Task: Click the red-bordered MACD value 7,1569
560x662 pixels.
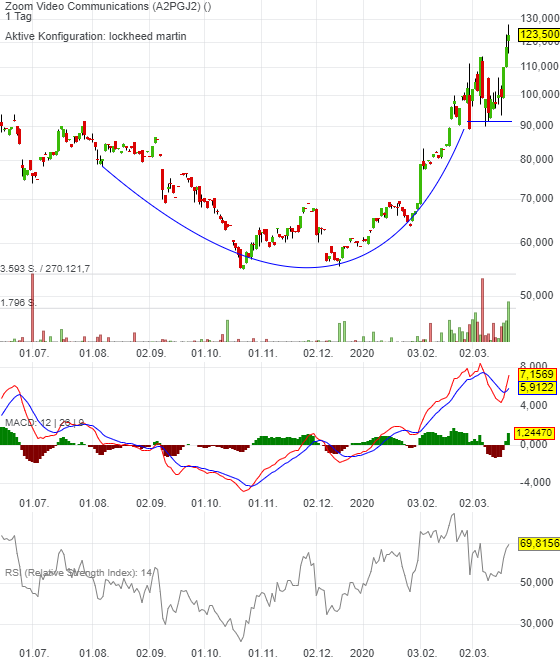Action: coord(536,374)
